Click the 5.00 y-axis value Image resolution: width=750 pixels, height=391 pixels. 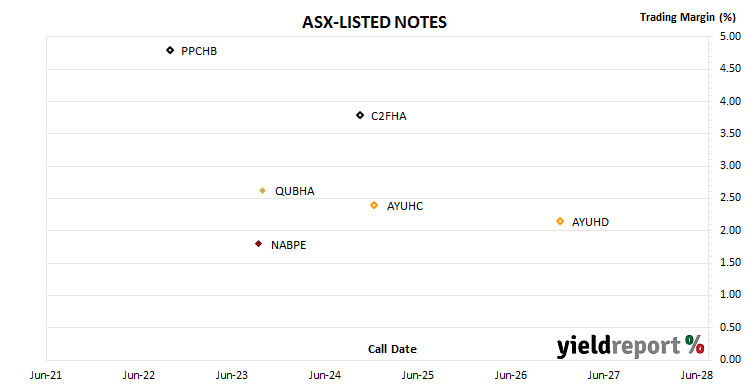[x=730, y=36]
